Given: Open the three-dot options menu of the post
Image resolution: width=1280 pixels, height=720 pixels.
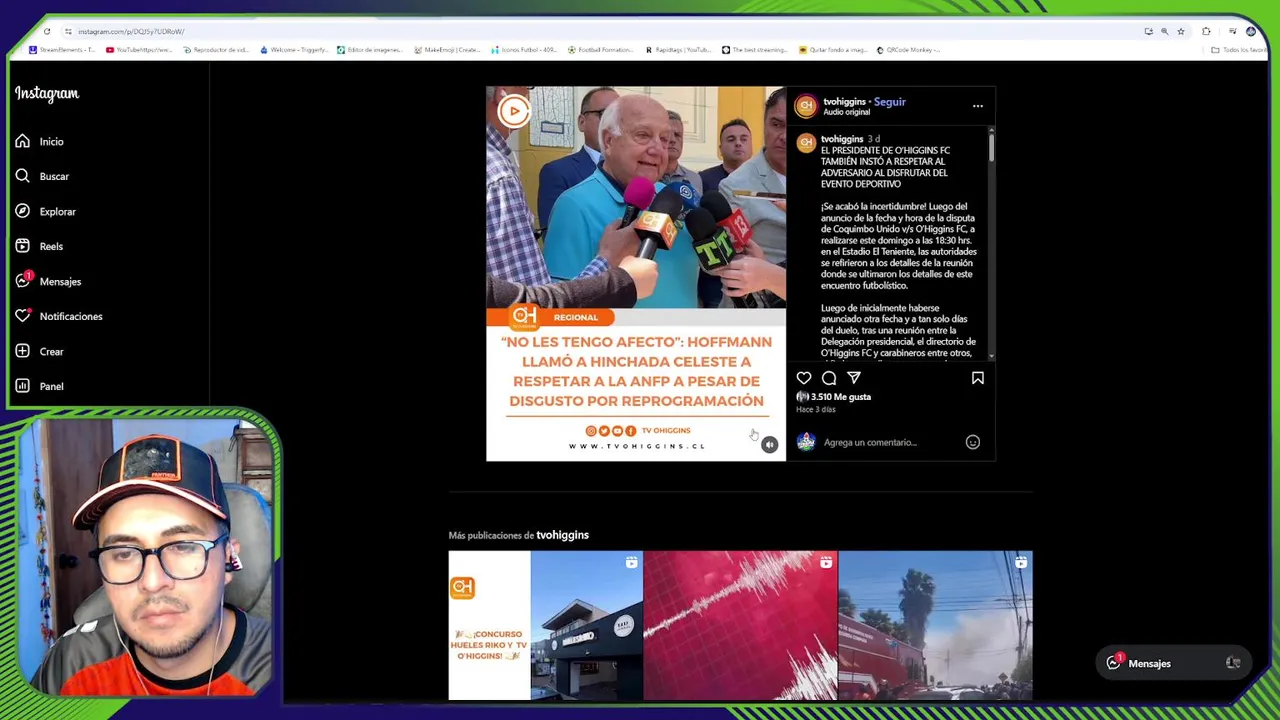Looking at the screenshot, I should [x=978, y=106].
